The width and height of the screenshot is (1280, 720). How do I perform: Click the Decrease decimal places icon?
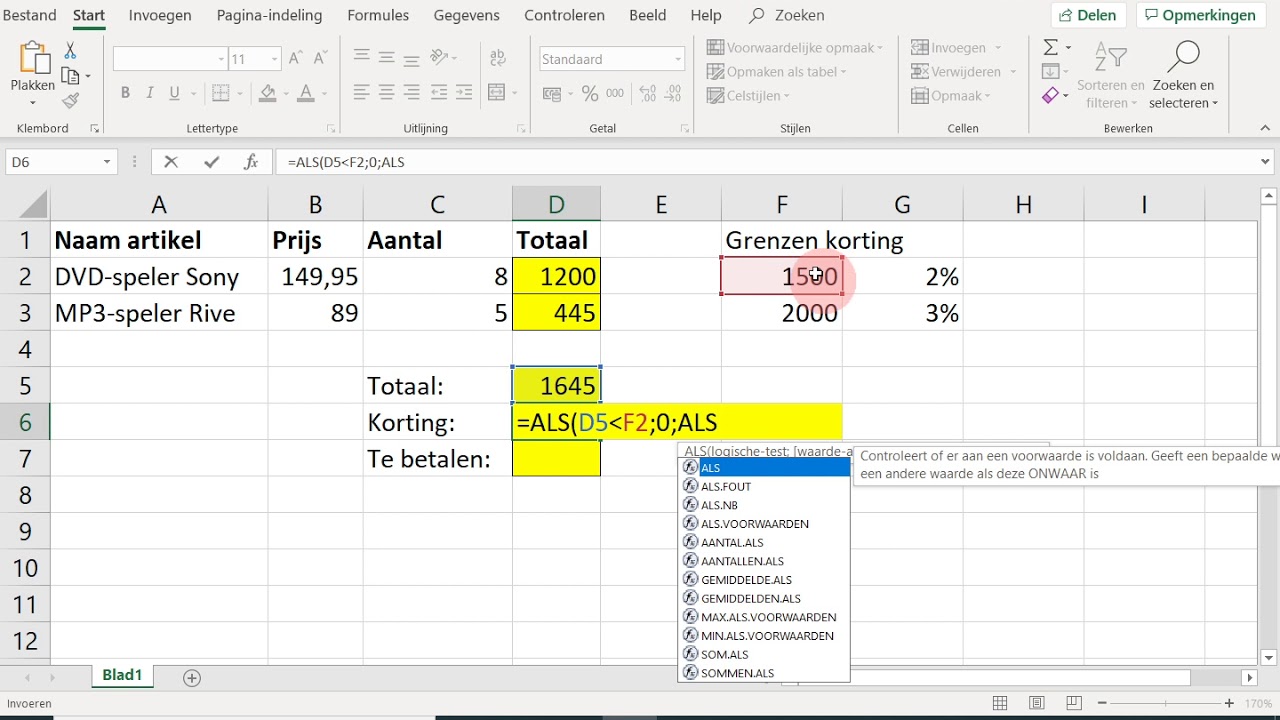coord(673,93)
